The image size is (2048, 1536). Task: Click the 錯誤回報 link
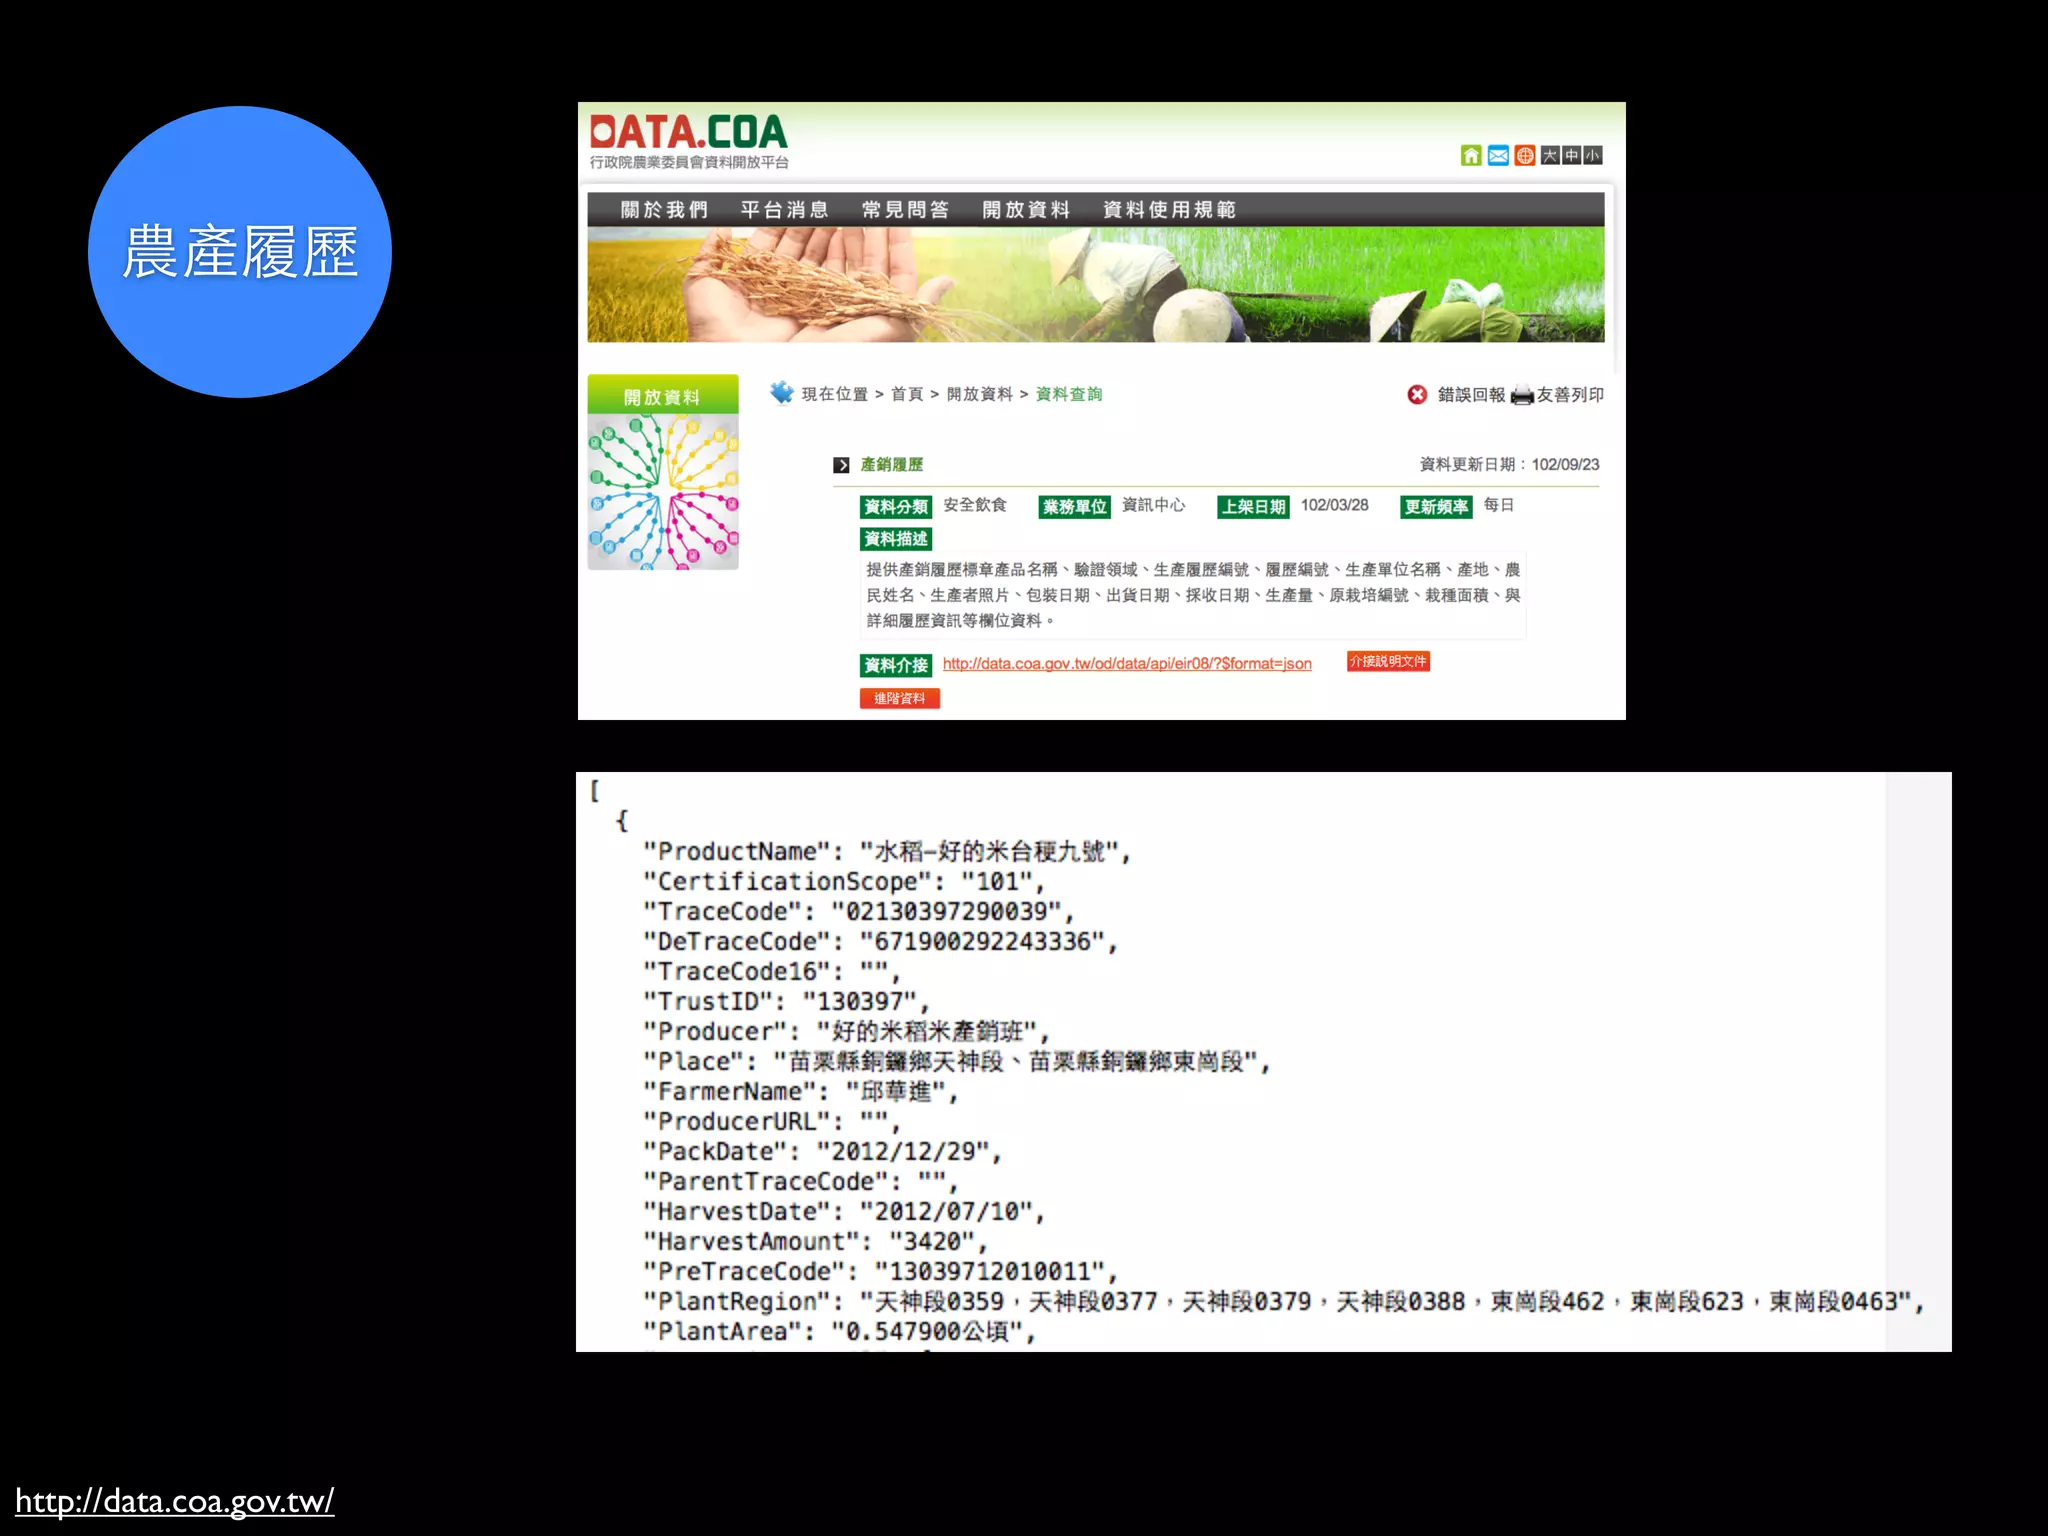coord(1471,395)
